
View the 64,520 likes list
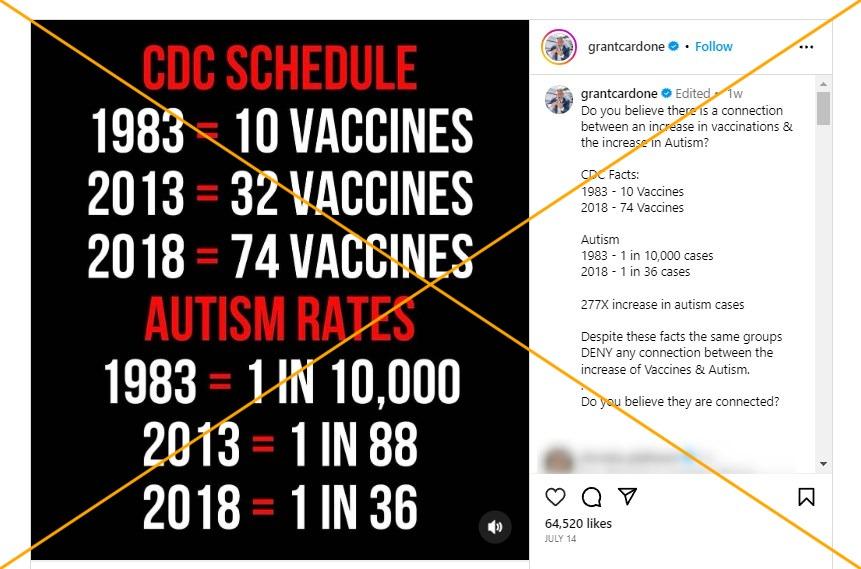578,523
